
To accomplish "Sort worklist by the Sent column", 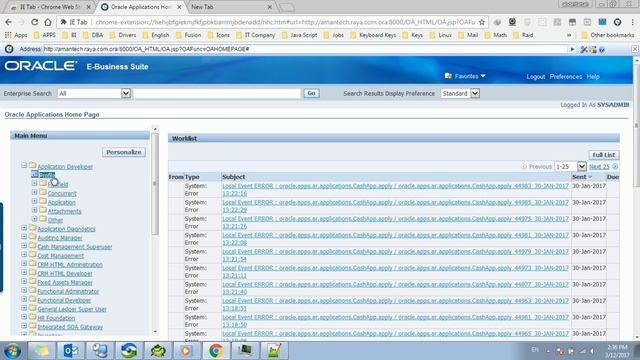I will pyautogui.click(x=582, y=177).
